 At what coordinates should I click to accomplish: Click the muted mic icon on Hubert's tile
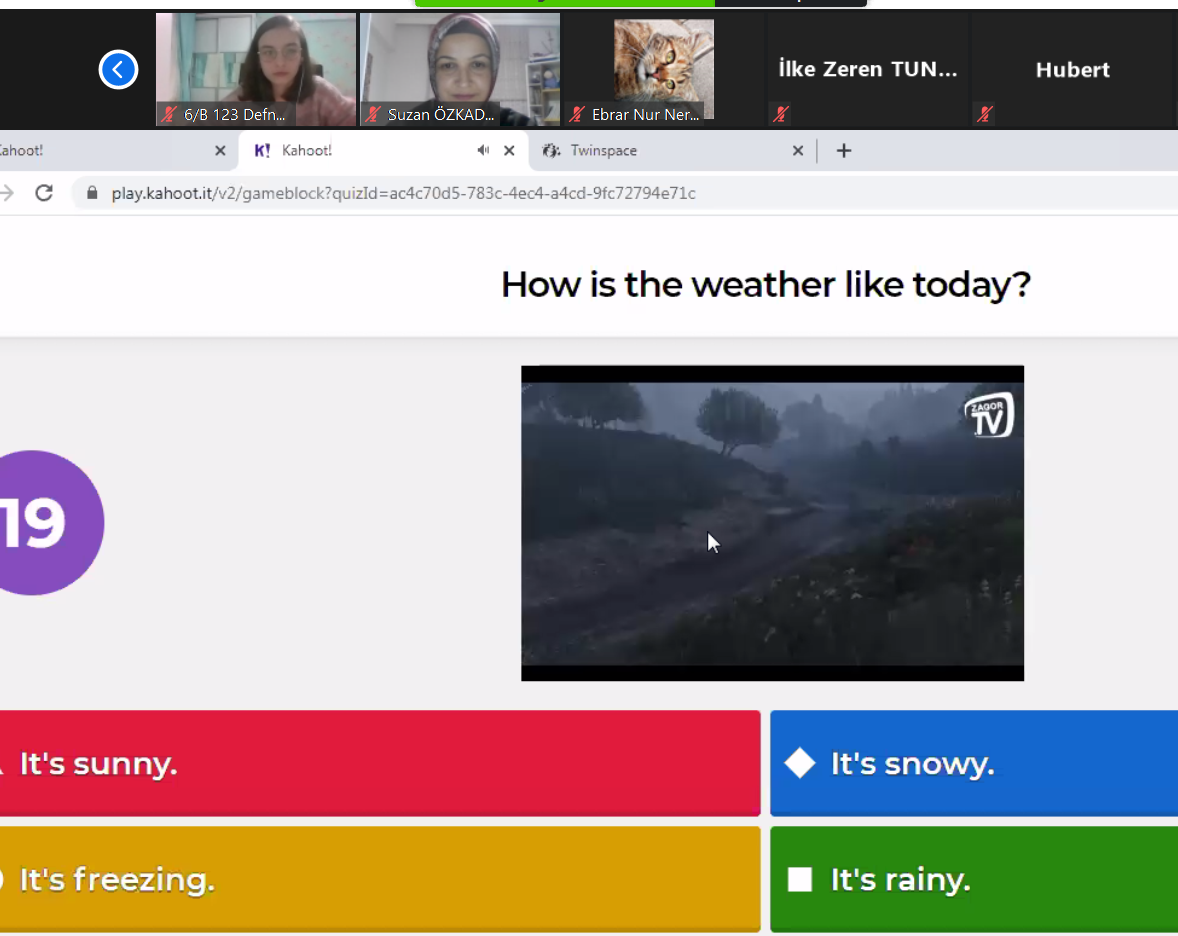coord(985,115)
